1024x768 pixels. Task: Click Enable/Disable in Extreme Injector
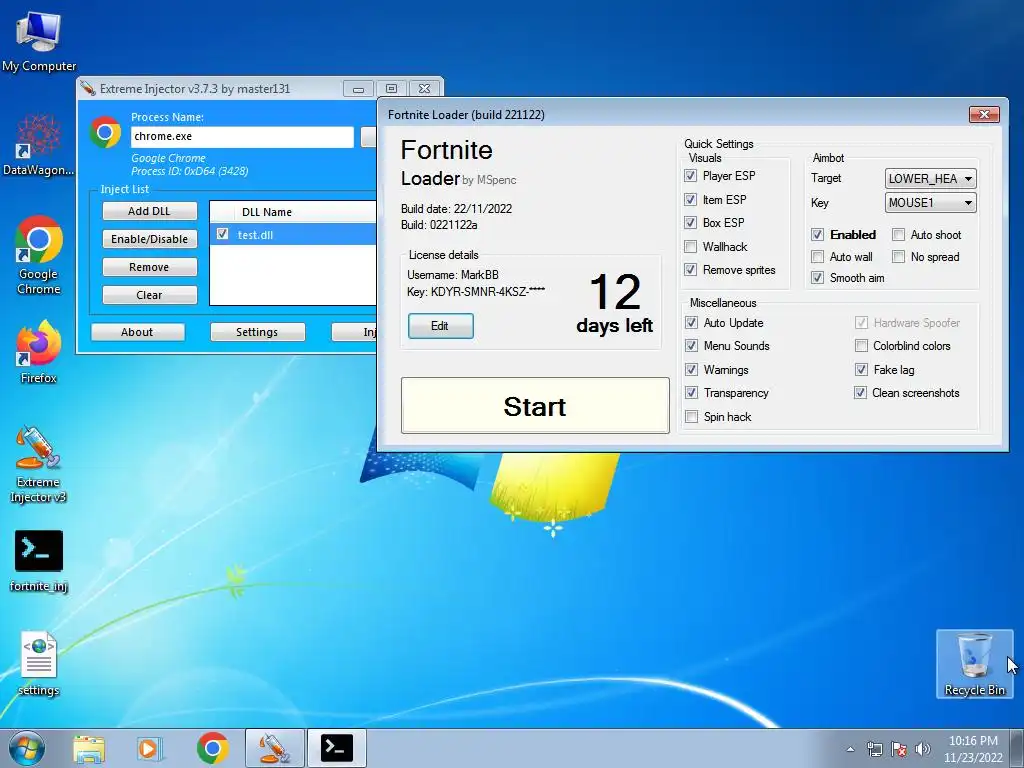pyautogui.click(x=150, y=239)
